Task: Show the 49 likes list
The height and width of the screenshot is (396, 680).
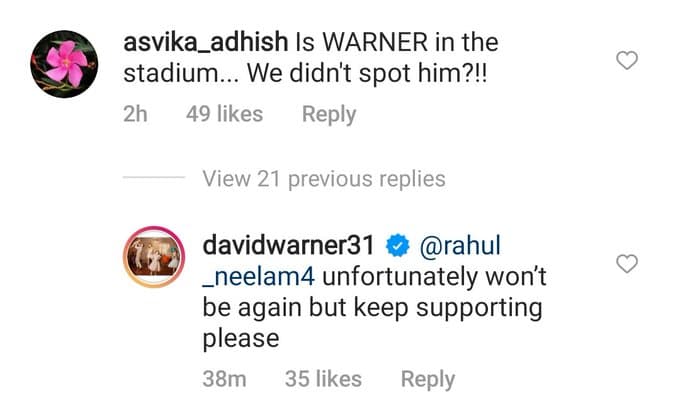Action: point(225,114)
